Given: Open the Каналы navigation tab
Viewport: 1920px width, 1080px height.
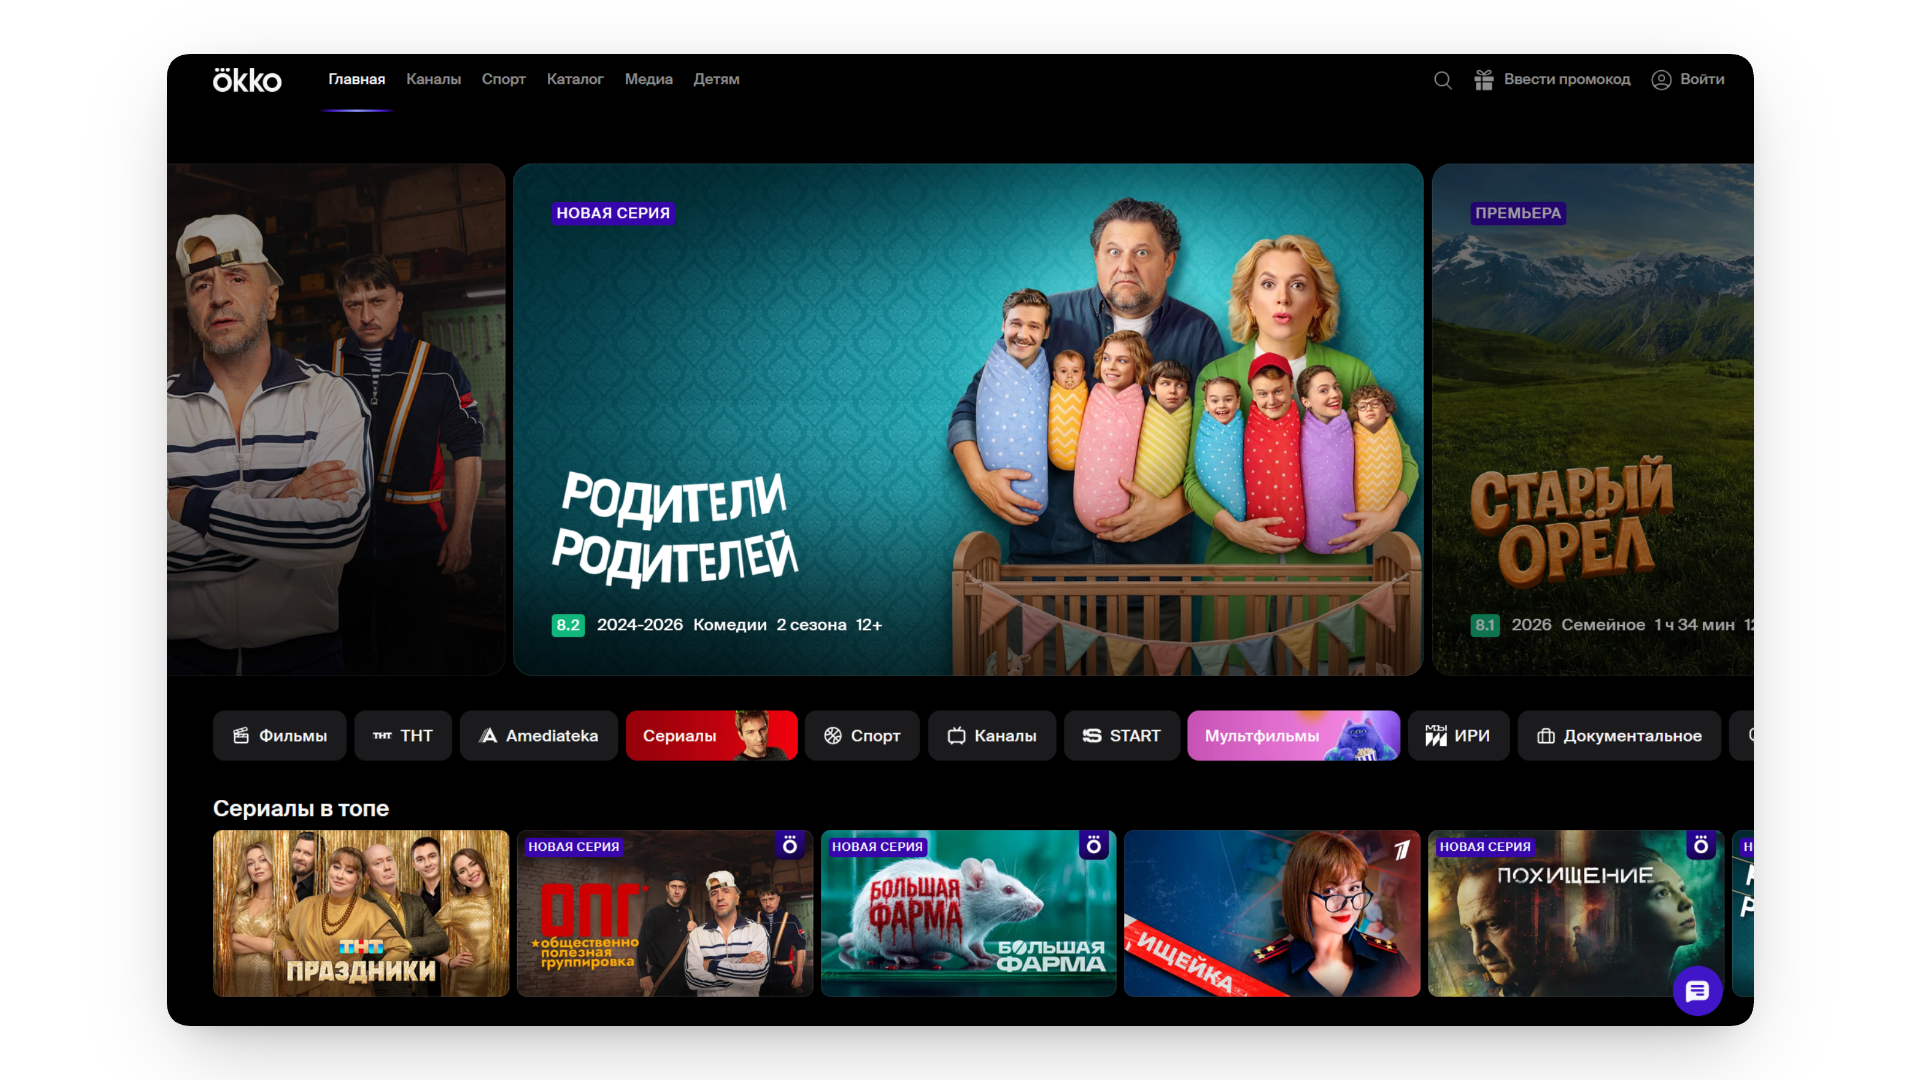Looking at the screenshot, I should click(434, 80).
